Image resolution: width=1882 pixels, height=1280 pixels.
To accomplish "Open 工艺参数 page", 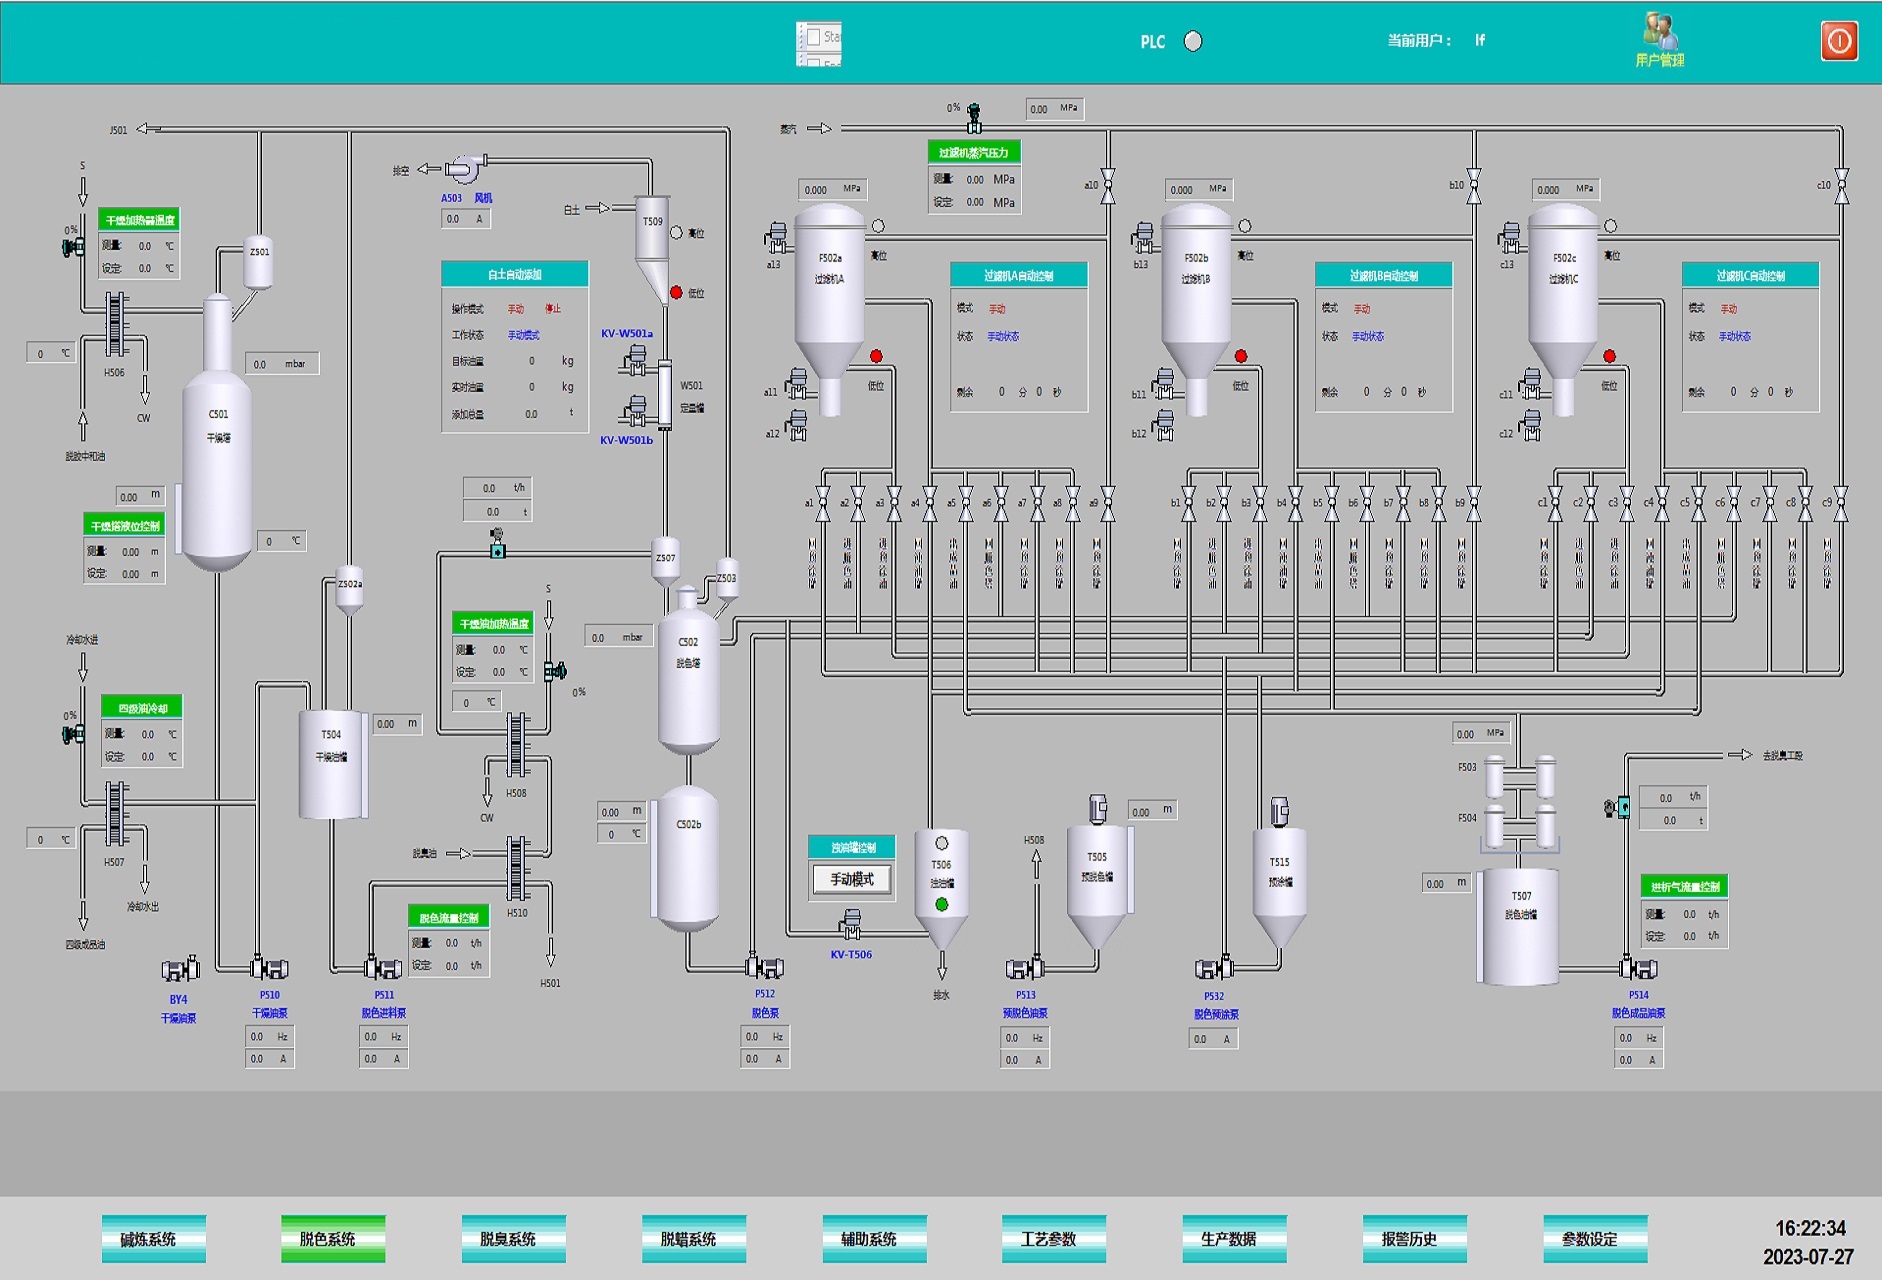I will point(1054,1239).
